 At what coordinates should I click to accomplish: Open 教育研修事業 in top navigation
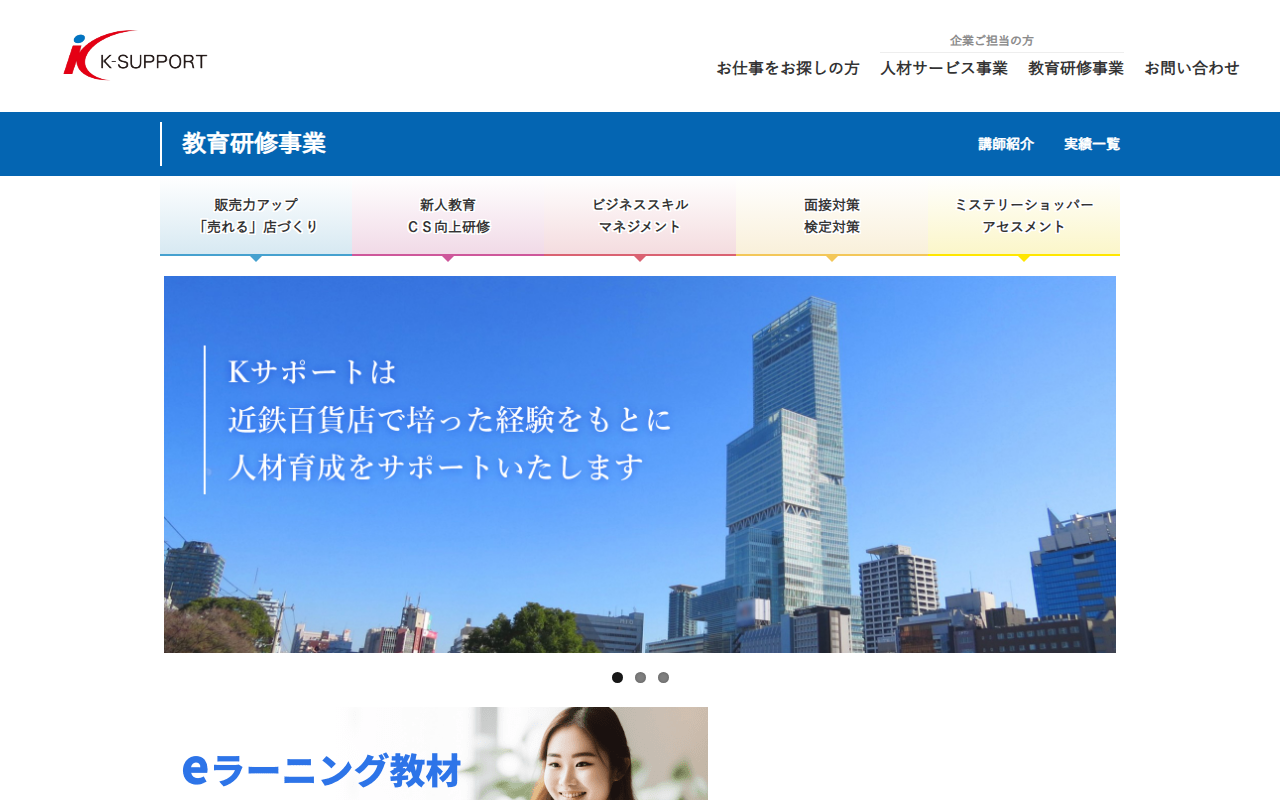click(1076, 68)
